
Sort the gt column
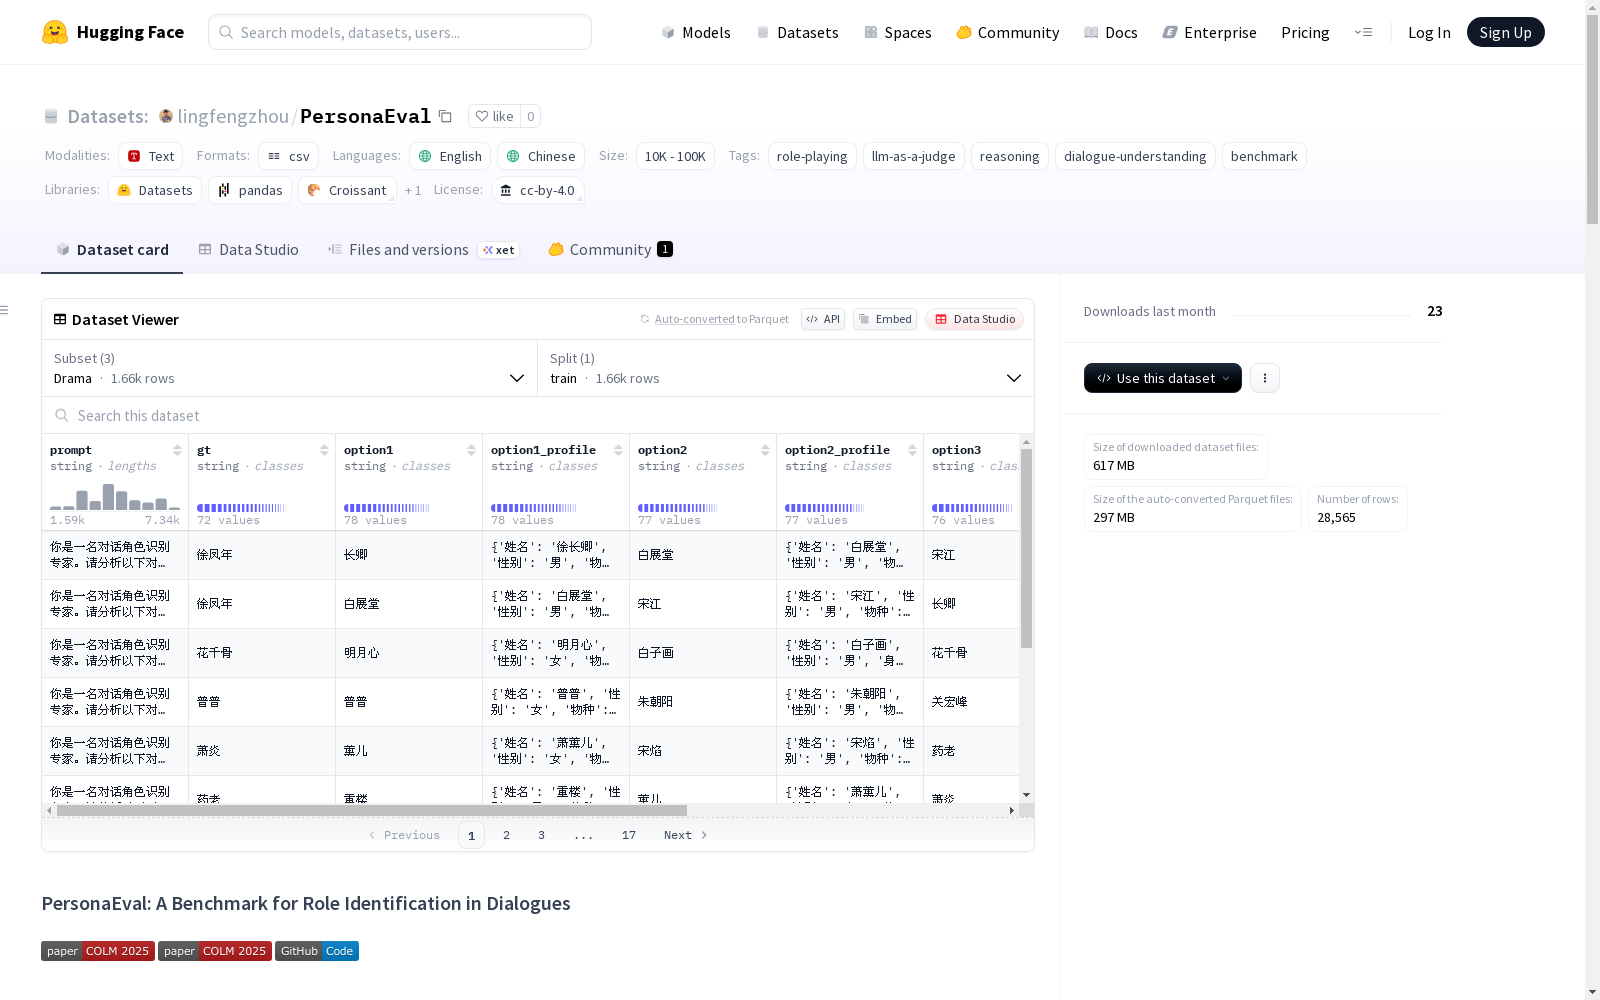pyautogui.click(x=324, y=450)
